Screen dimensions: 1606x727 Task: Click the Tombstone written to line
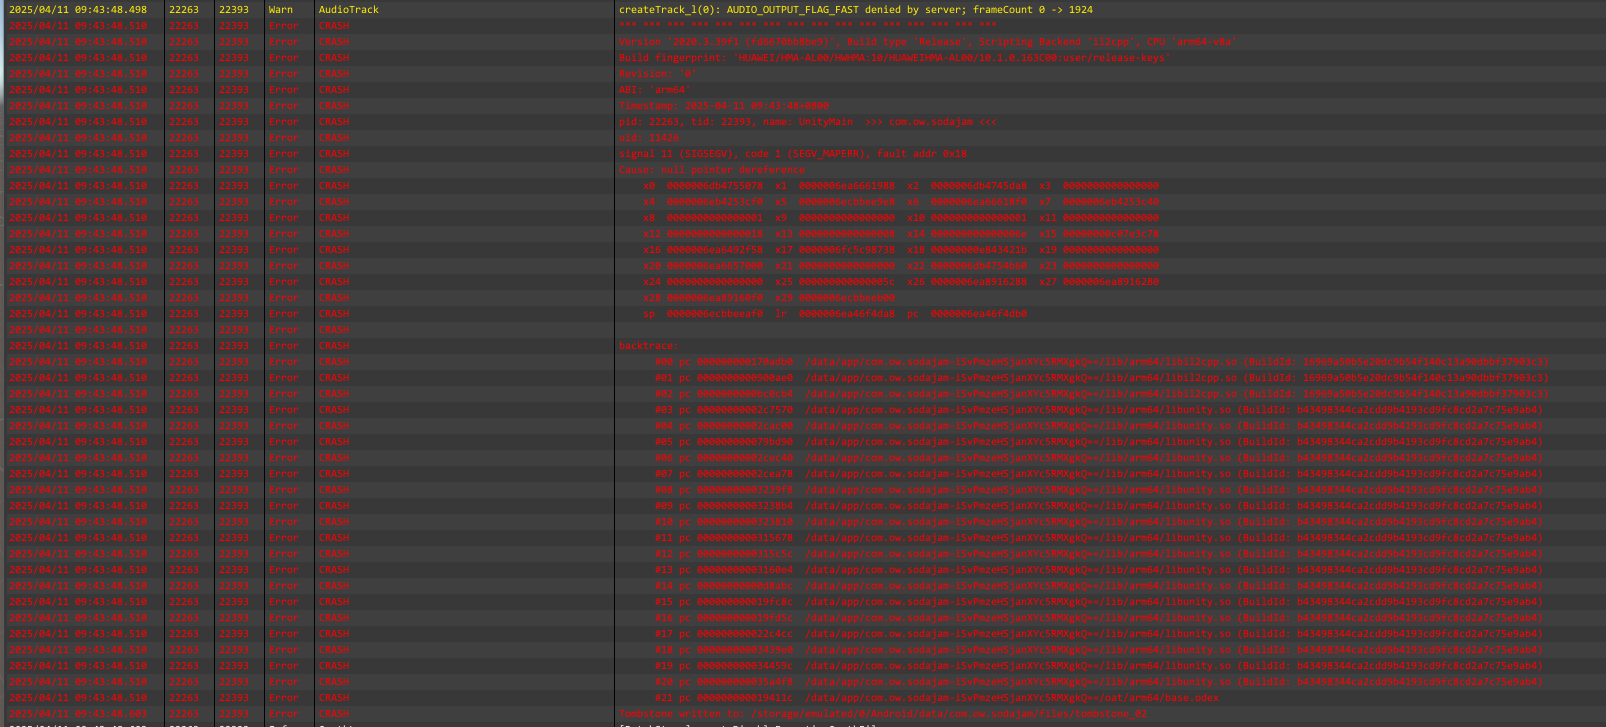coord(883,714)
